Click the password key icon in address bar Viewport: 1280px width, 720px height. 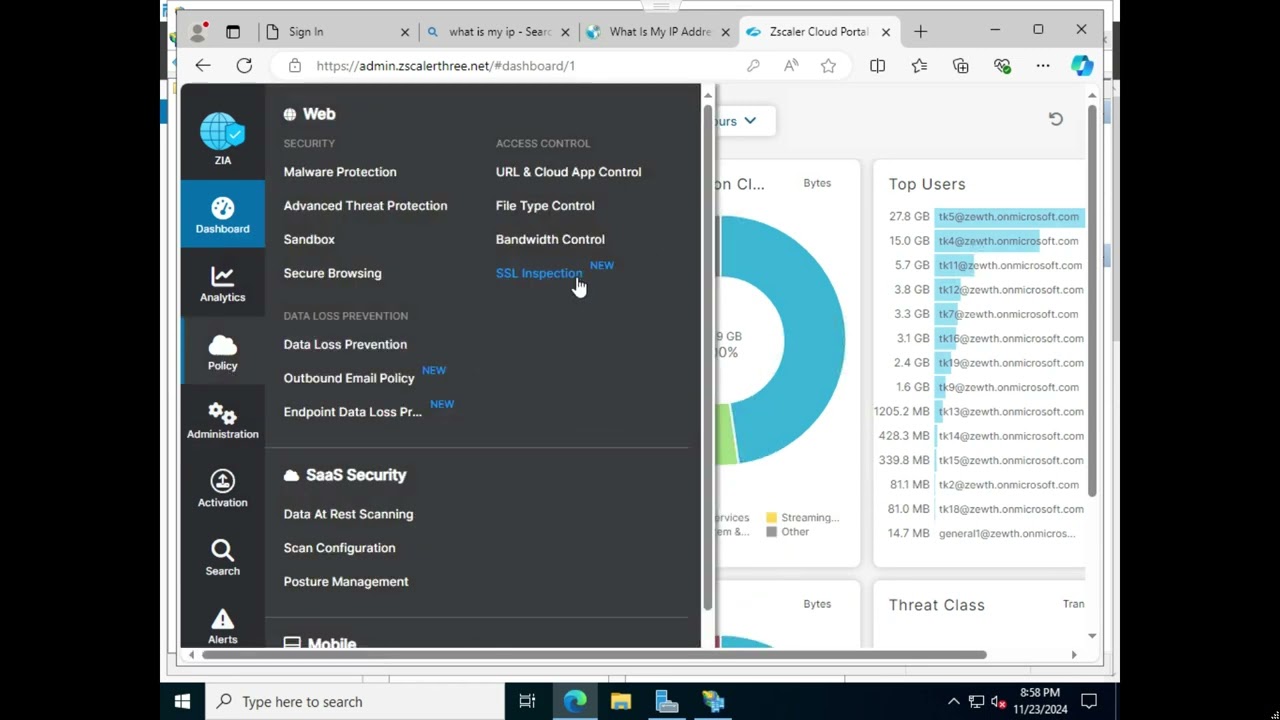pos(752,66)
